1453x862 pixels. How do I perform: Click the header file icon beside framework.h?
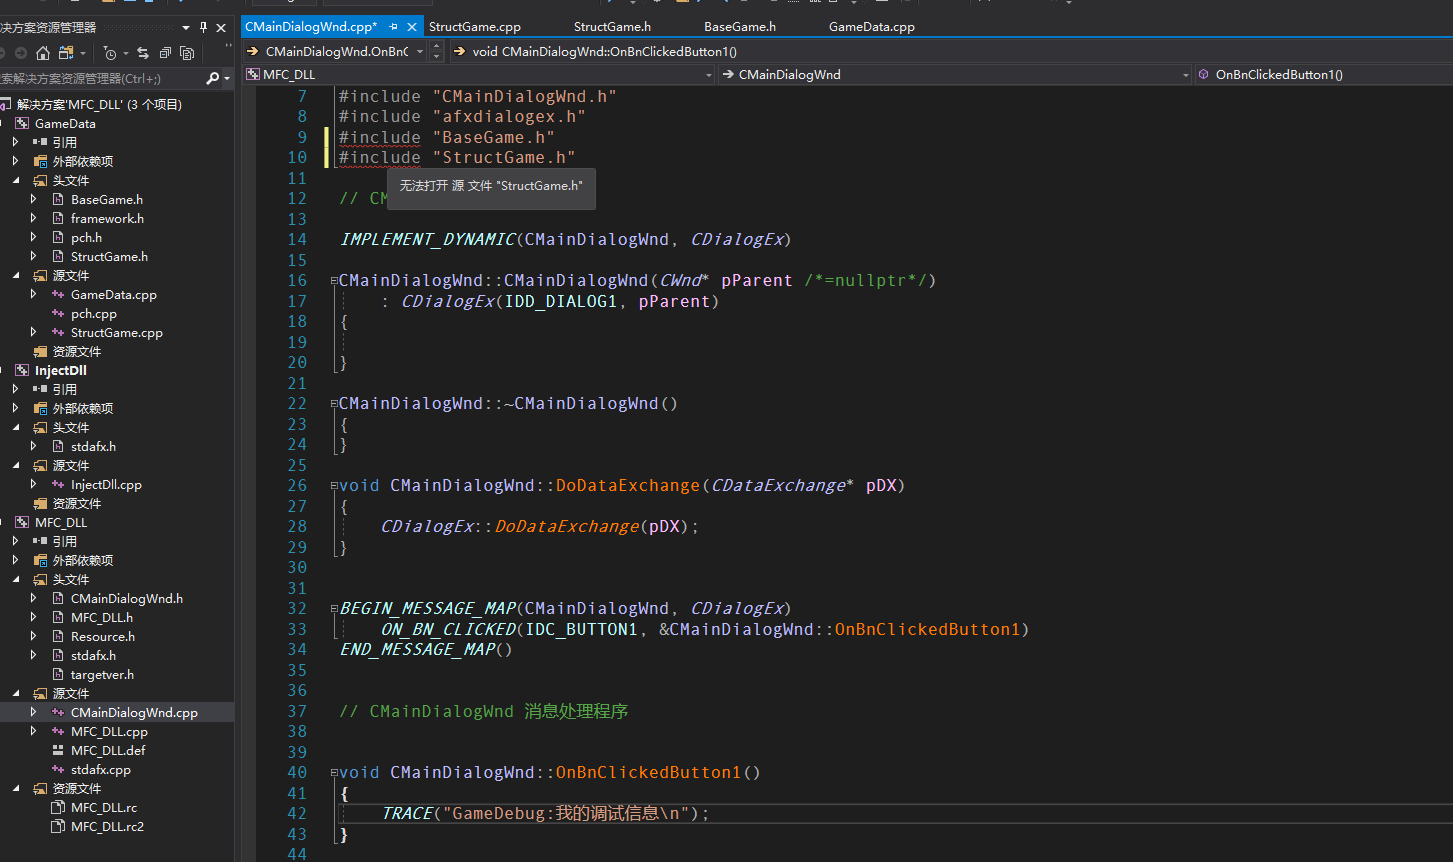click(58, 219)
